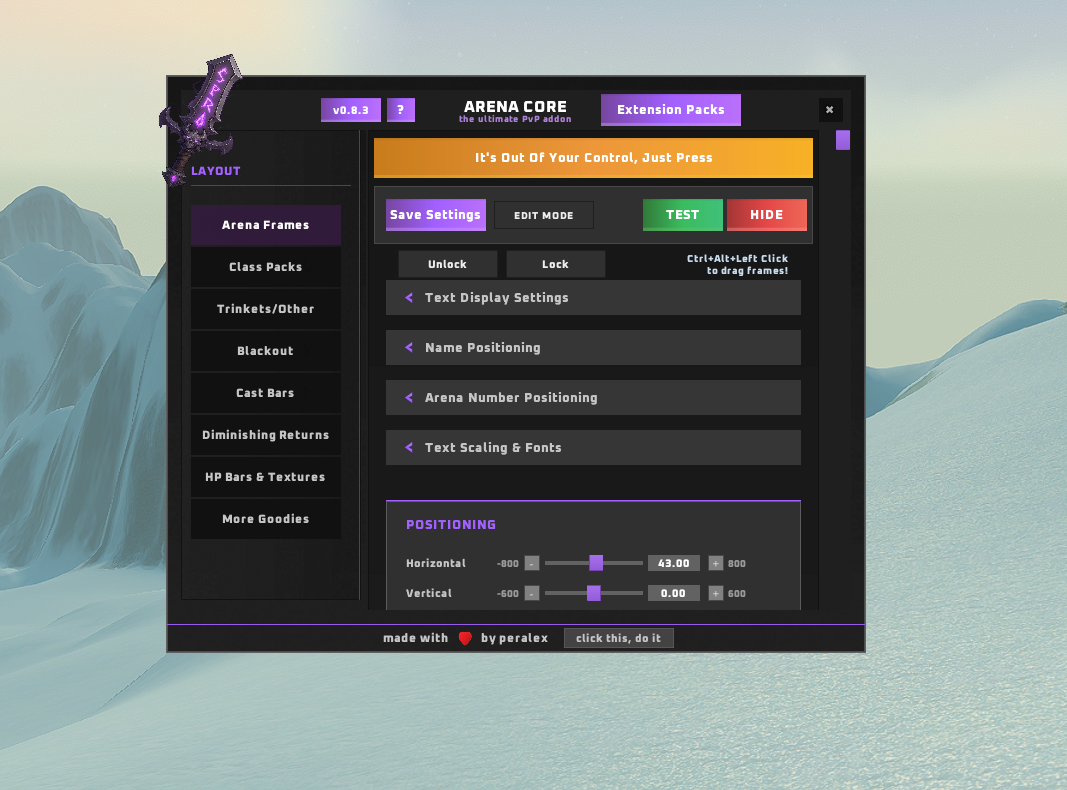Expand the Name Positioning section
This screenshot has height=790, width=1067.
pyautogui.click(x=593, y=347)
